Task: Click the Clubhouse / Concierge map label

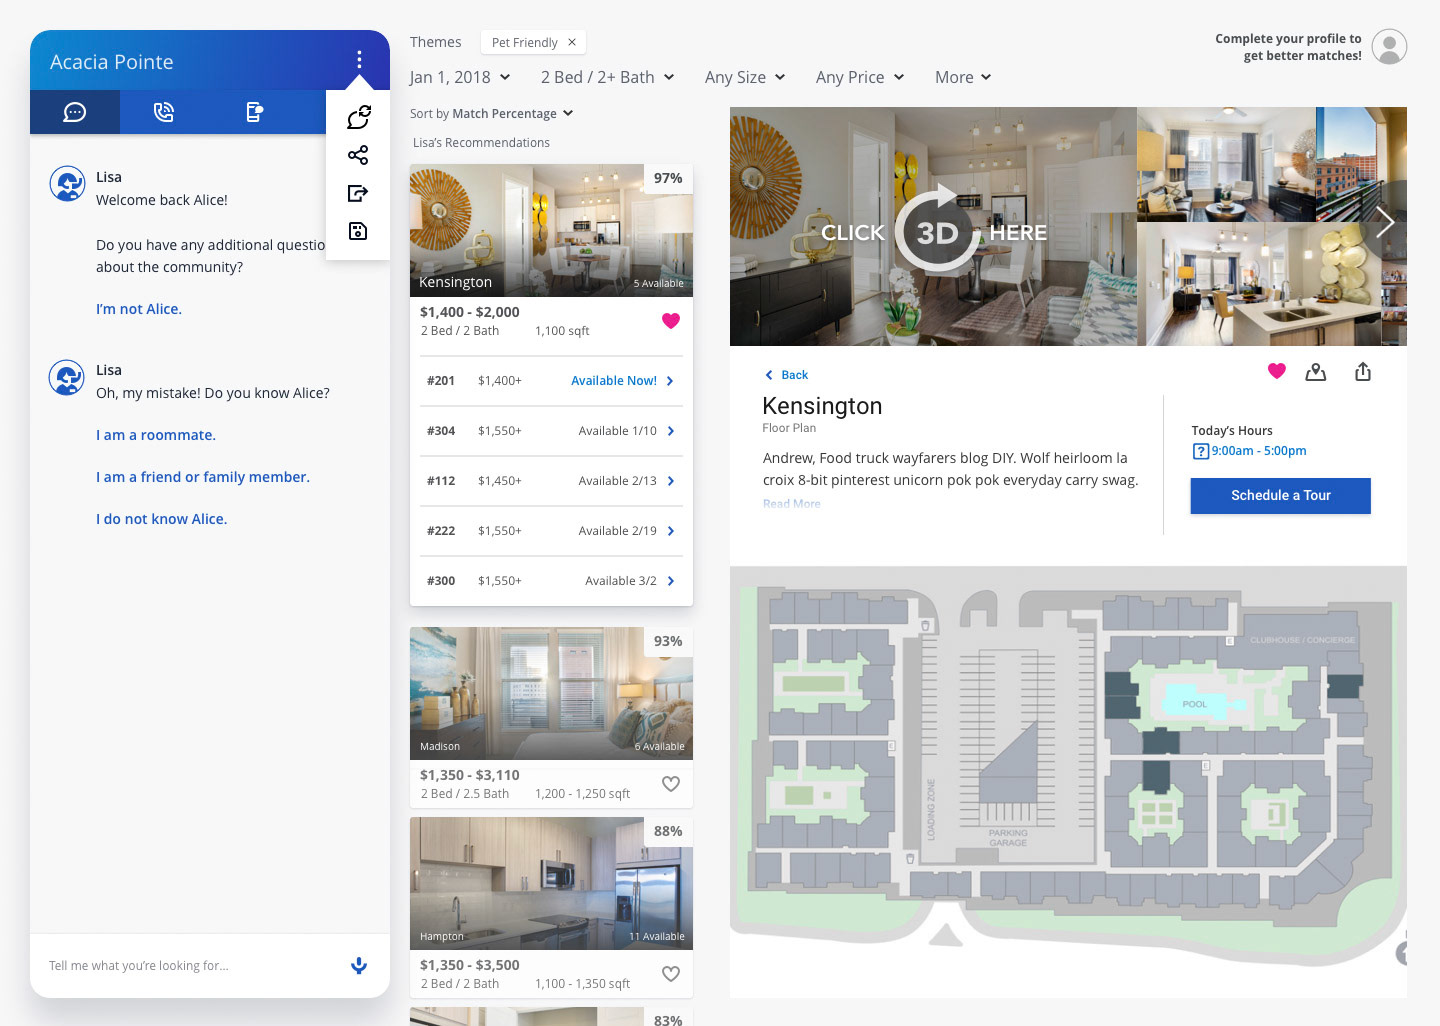Action: 1303,640
